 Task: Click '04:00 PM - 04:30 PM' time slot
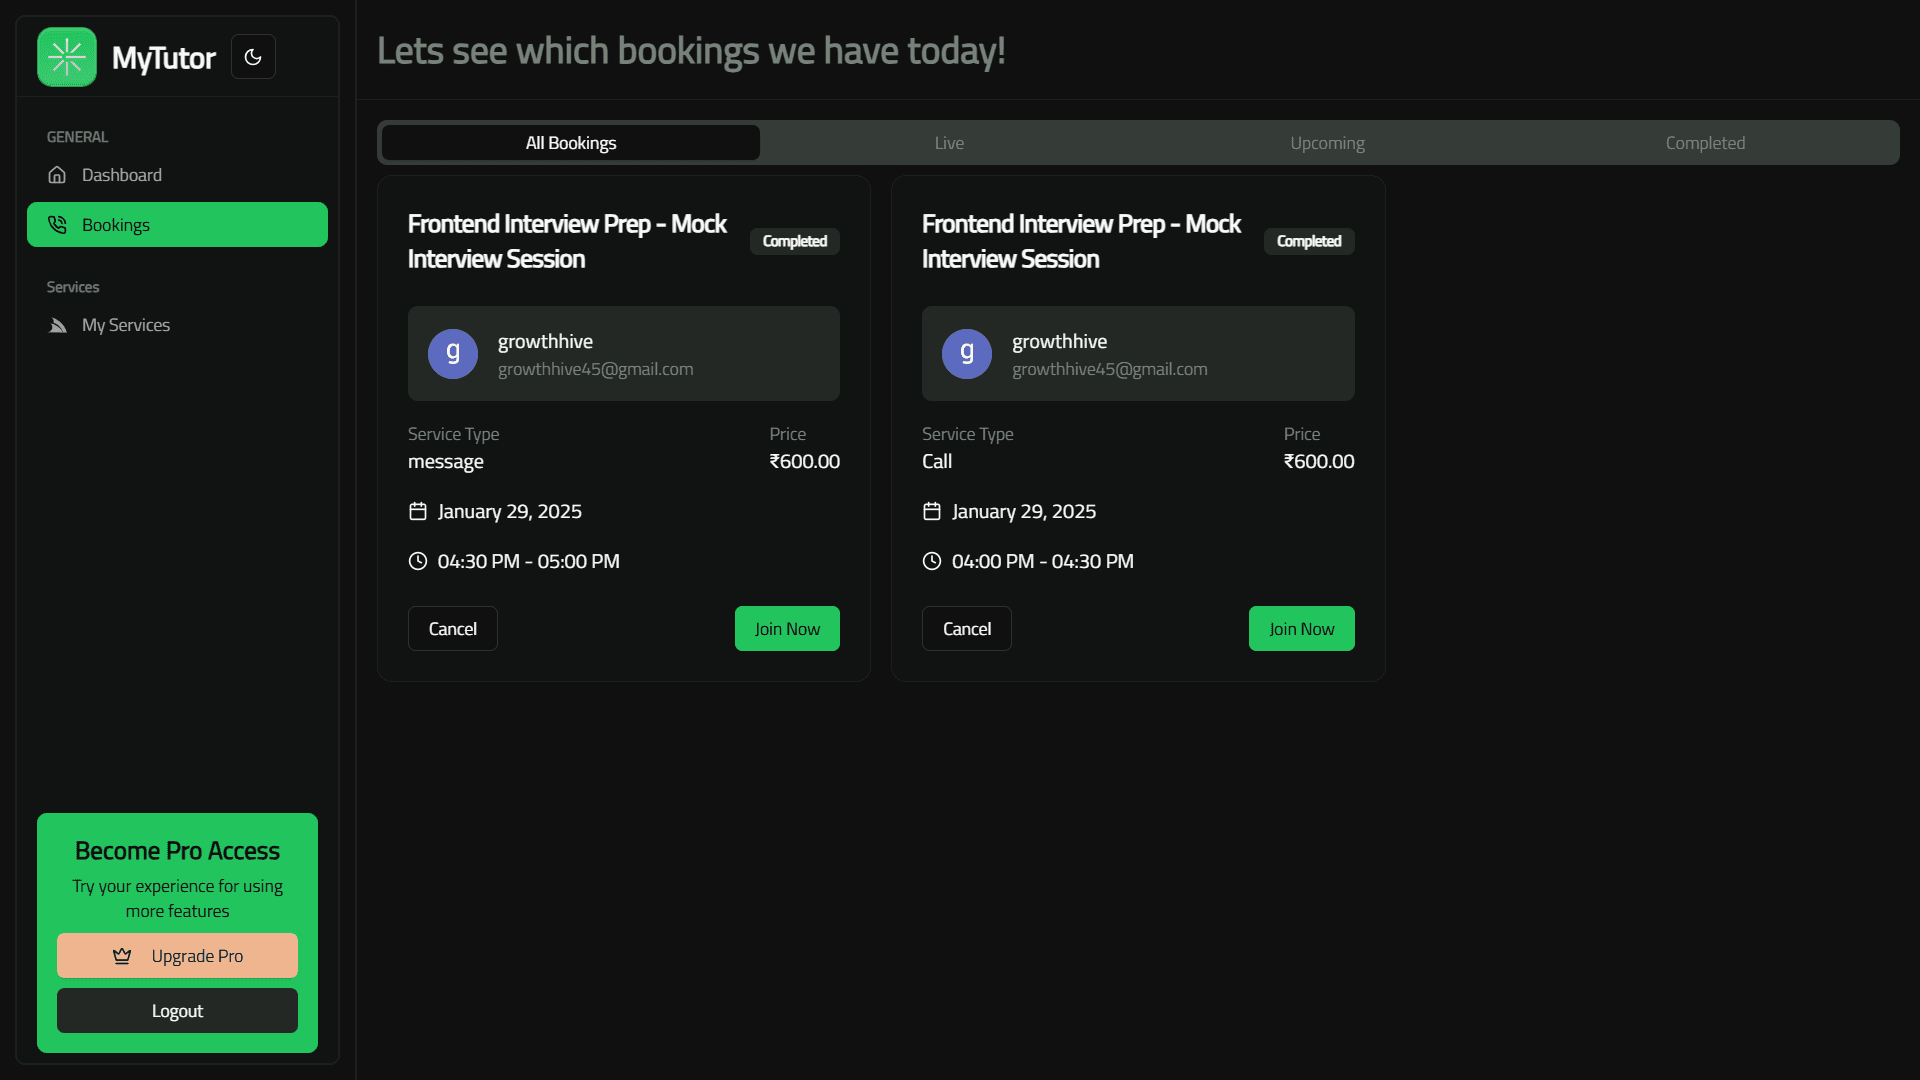tap(1043, 561)
